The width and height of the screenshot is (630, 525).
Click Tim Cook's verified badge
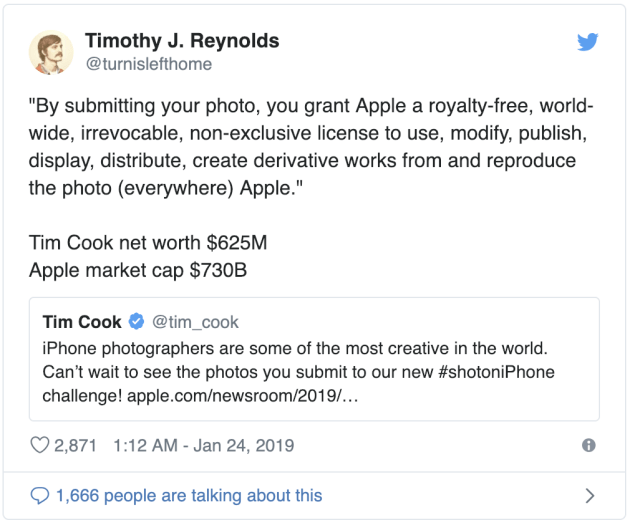(137, 322)
